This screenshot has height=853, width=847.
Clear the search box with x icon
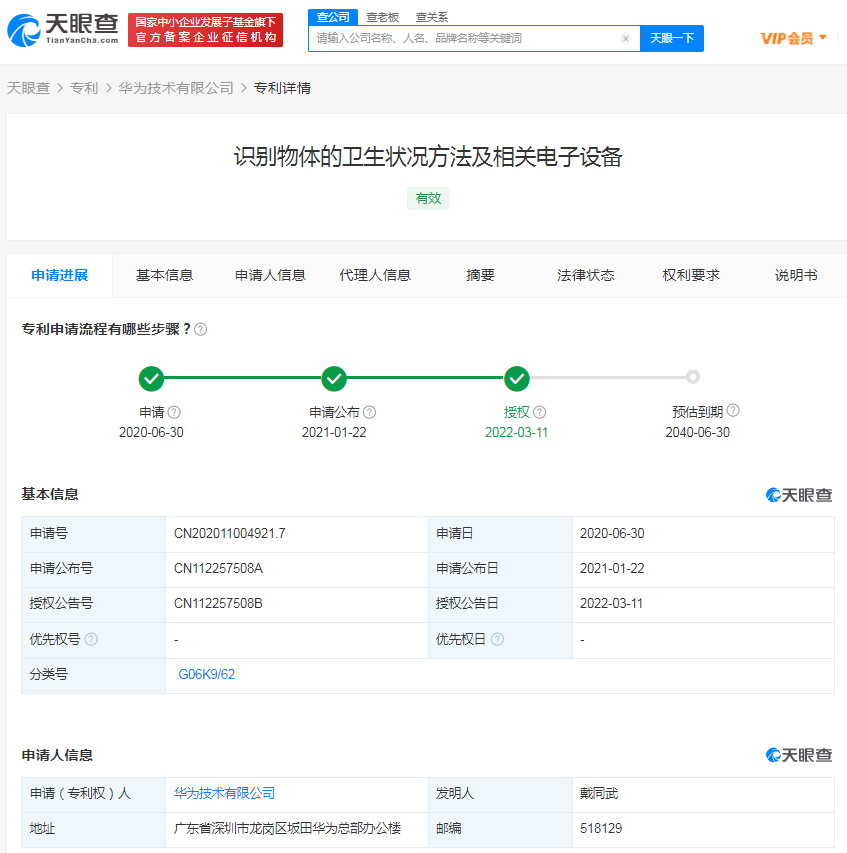coord(626,38)
